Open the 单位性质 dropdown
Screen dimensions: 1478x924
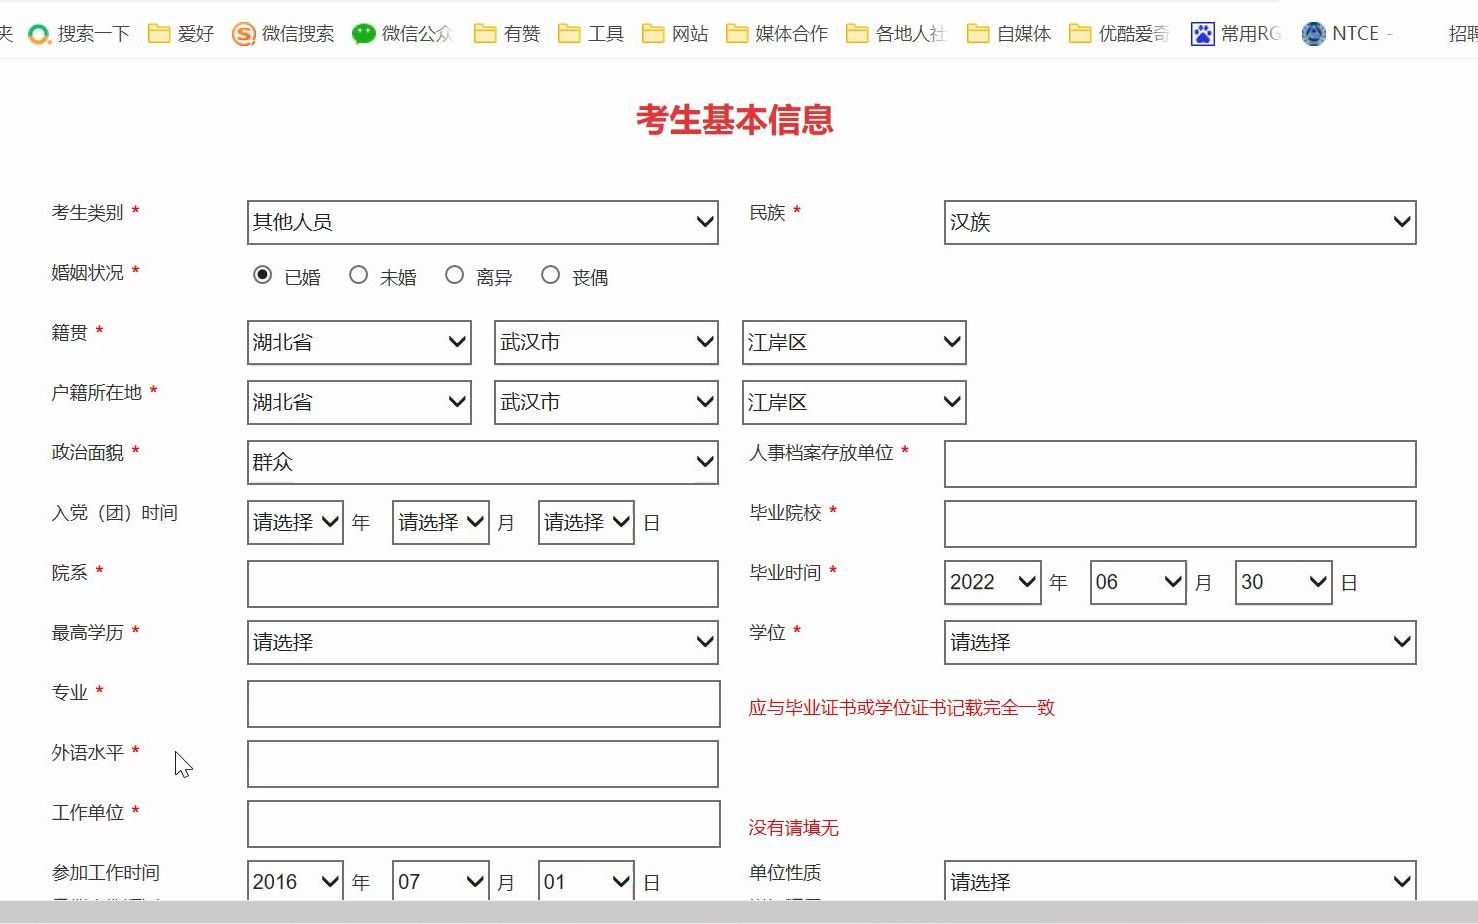(1180, 881)
